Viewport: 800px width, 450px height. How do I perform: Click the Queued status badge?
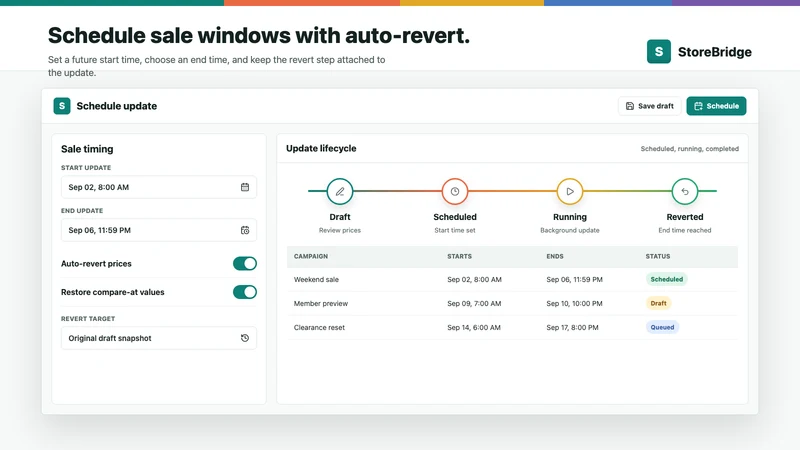662,327
